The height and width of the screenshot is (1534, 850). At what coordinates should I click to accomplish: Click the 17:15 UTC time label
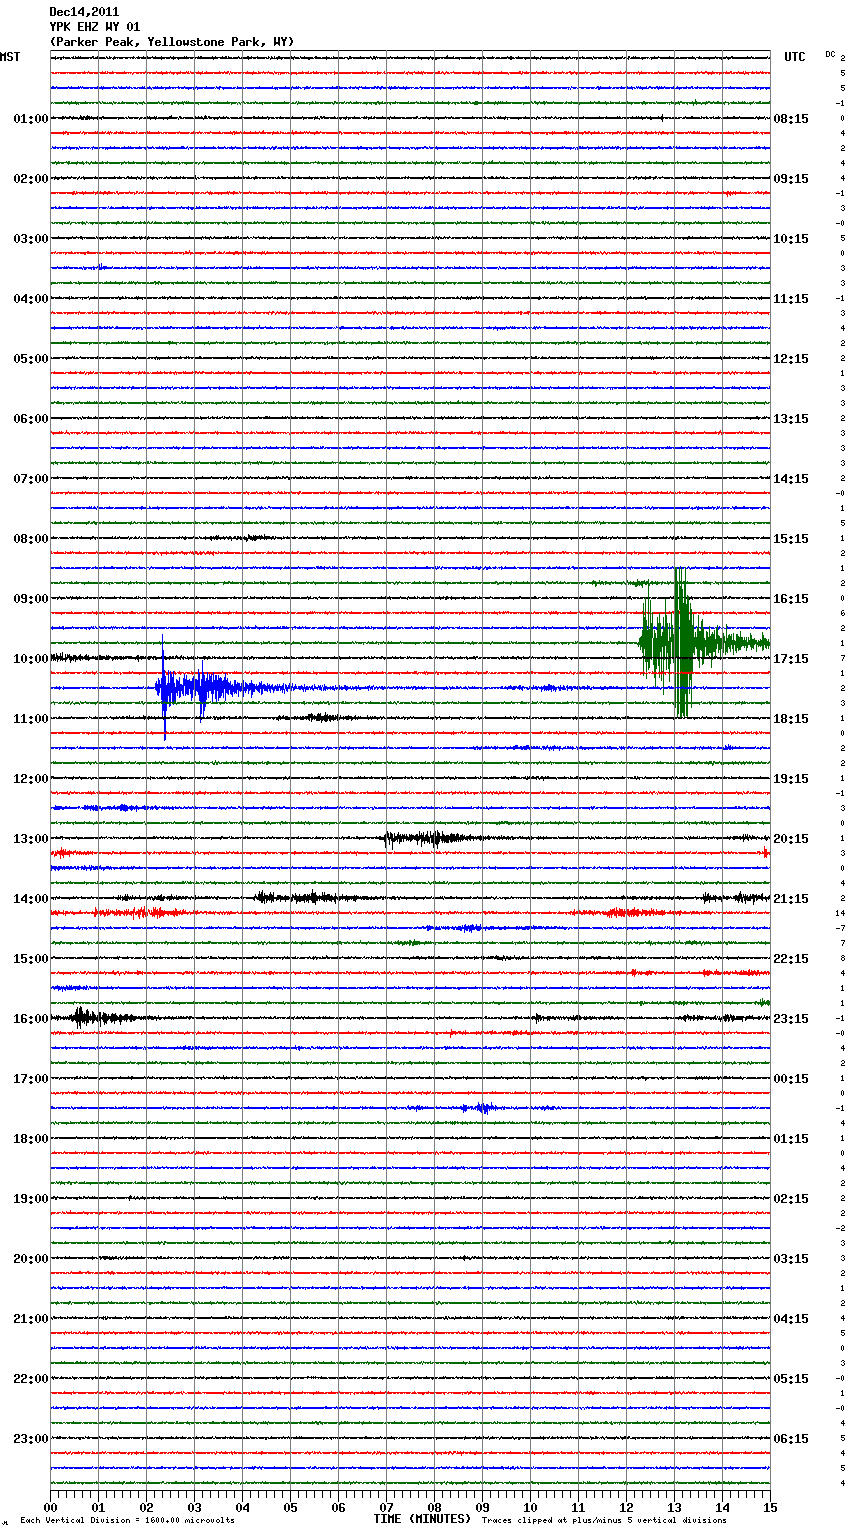(x=791, y=659)
